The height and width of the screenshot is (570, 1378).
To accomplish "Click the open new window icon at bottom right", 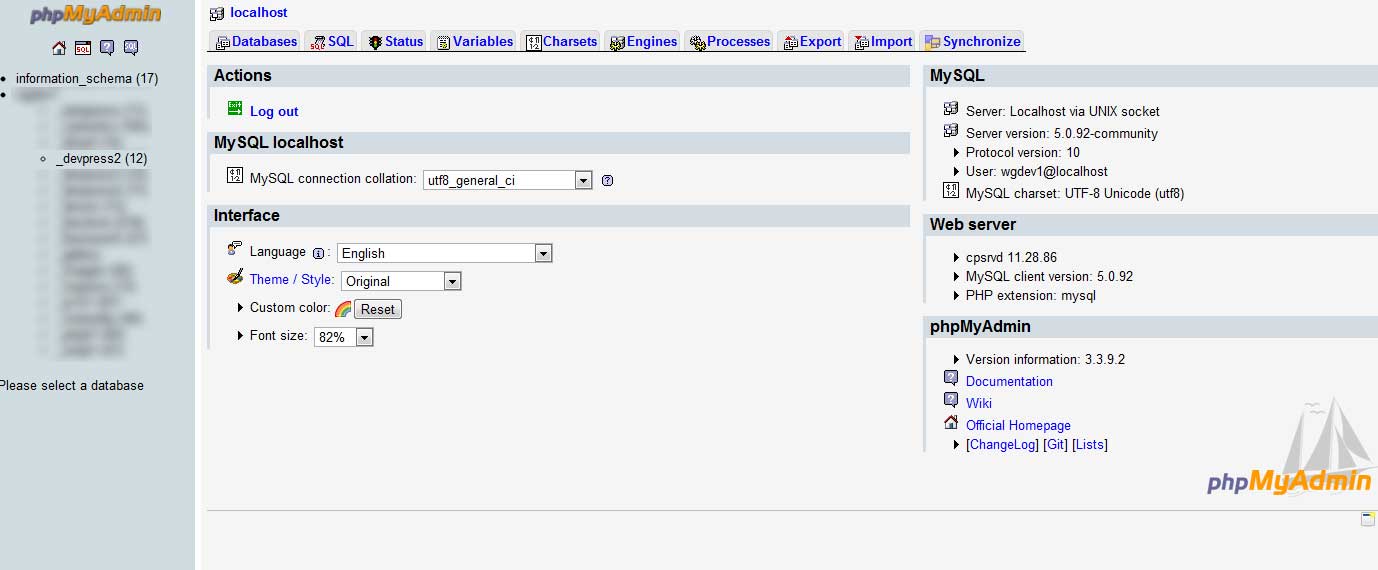I will point(1368,519).
